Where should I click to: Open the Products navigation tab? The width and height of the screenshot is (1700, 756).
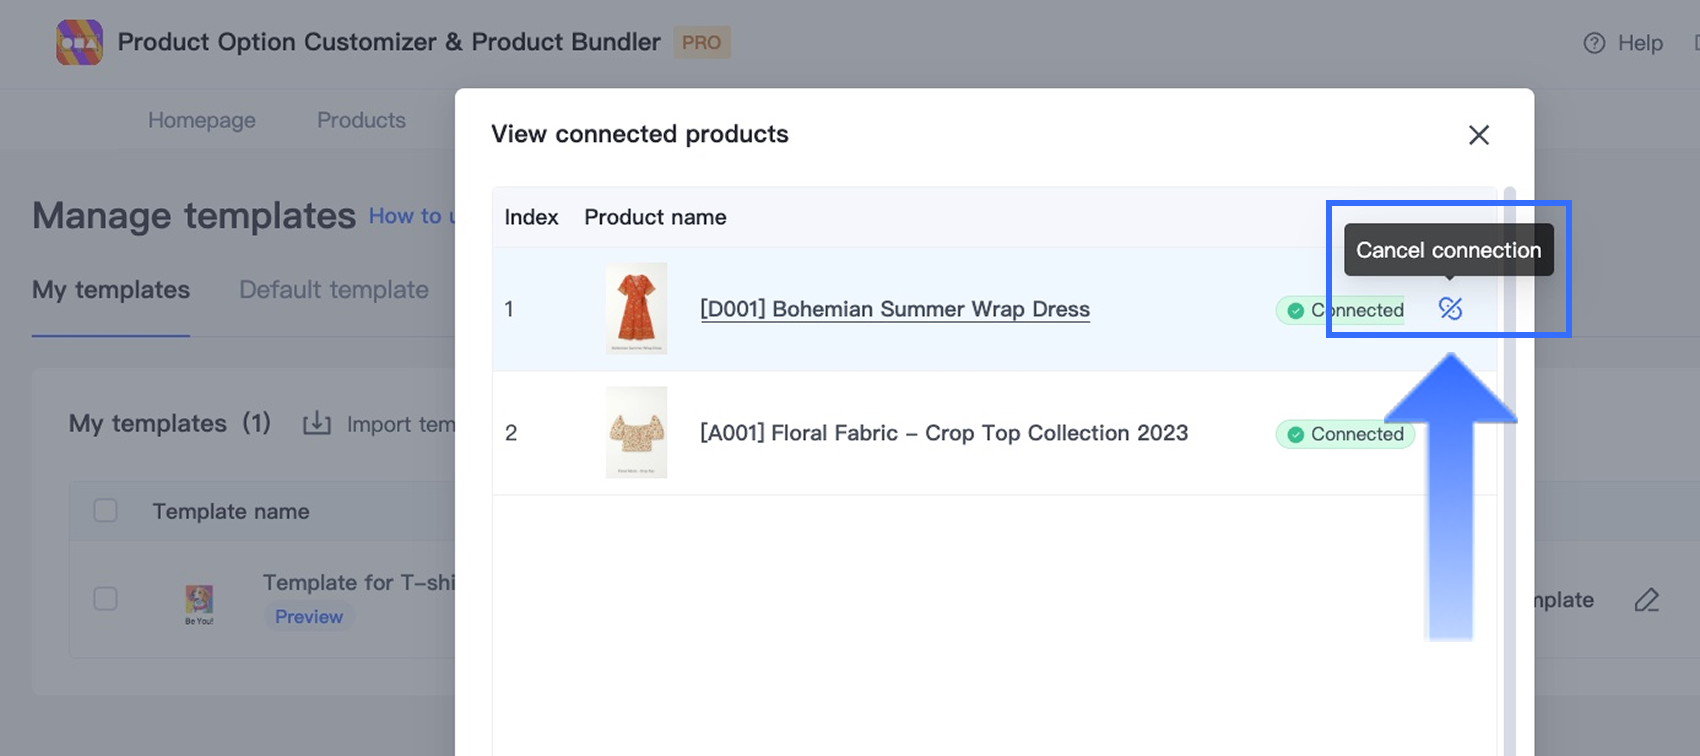(361, 120)
